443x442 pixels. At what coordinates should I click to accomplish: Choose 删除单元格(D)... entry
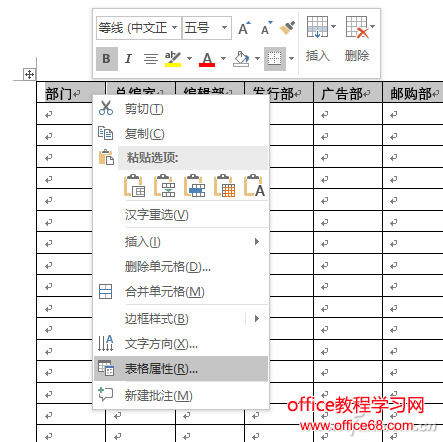181,267
